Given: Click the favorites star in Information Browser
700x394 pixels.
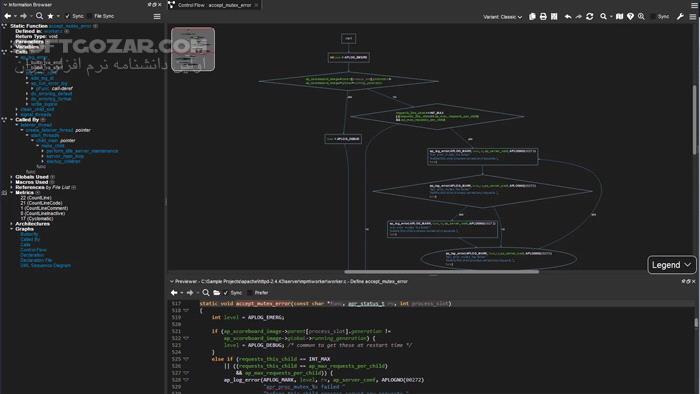Looking at the screenshot, I should 50,16.
